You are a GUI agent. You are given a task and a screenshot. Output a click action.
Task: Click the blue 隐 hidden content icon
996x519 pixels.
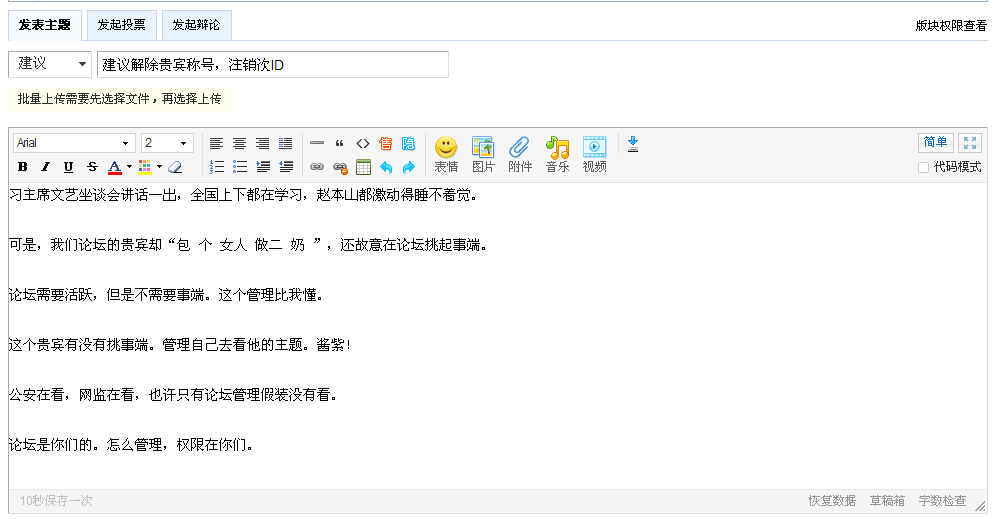pyautogui.click(x=408, y=144)
